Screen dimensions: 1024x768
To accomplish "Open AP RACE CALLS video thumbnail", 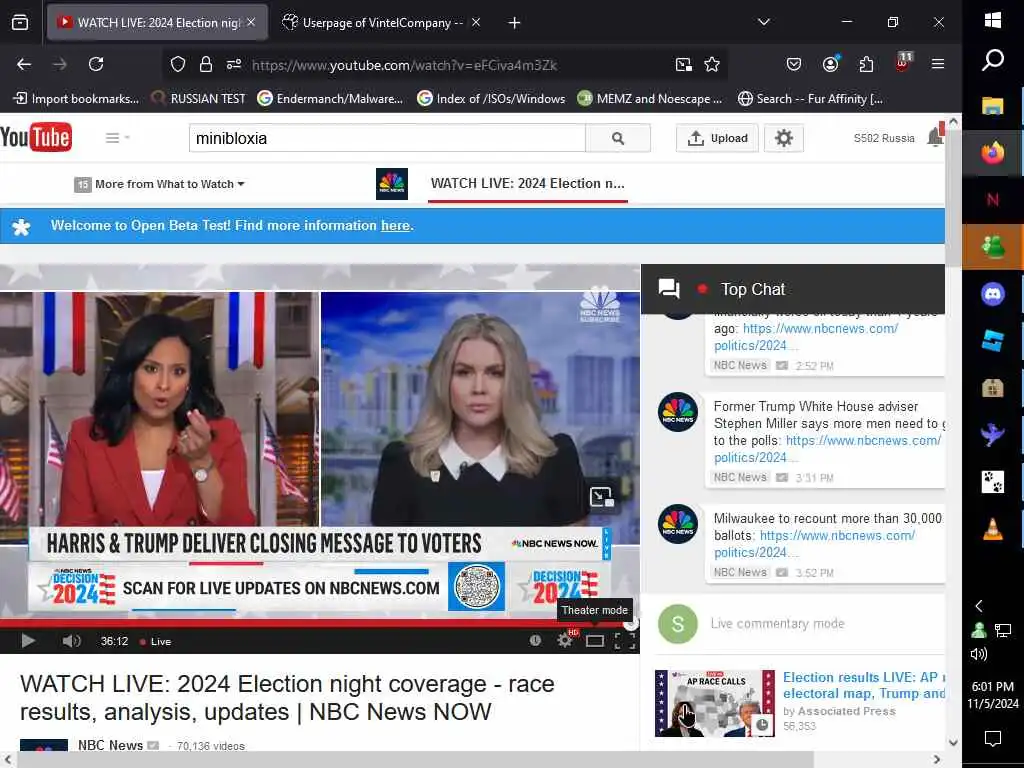I will click(x=715, y=703).
